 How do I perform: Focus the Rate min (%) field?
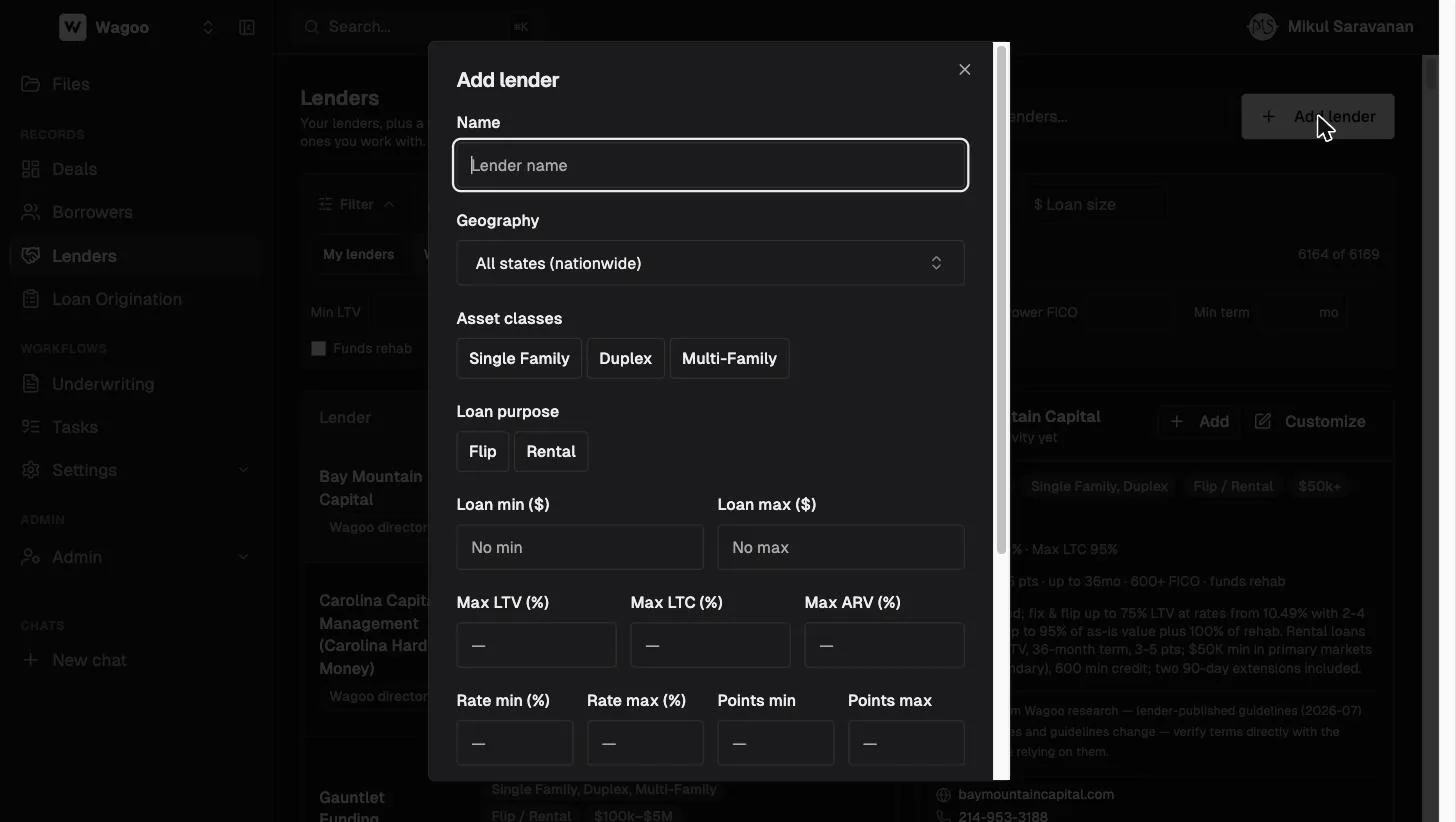pyautogui.click(x=515, y=743)
